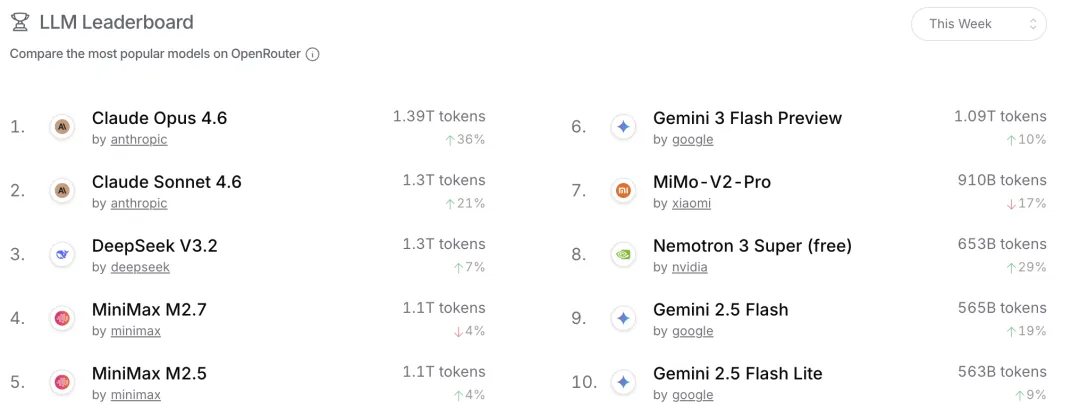Open the deepseek author link
The width and height of the screenshot is (1080, 414).
pyautogui.click(x=139, y=268)
